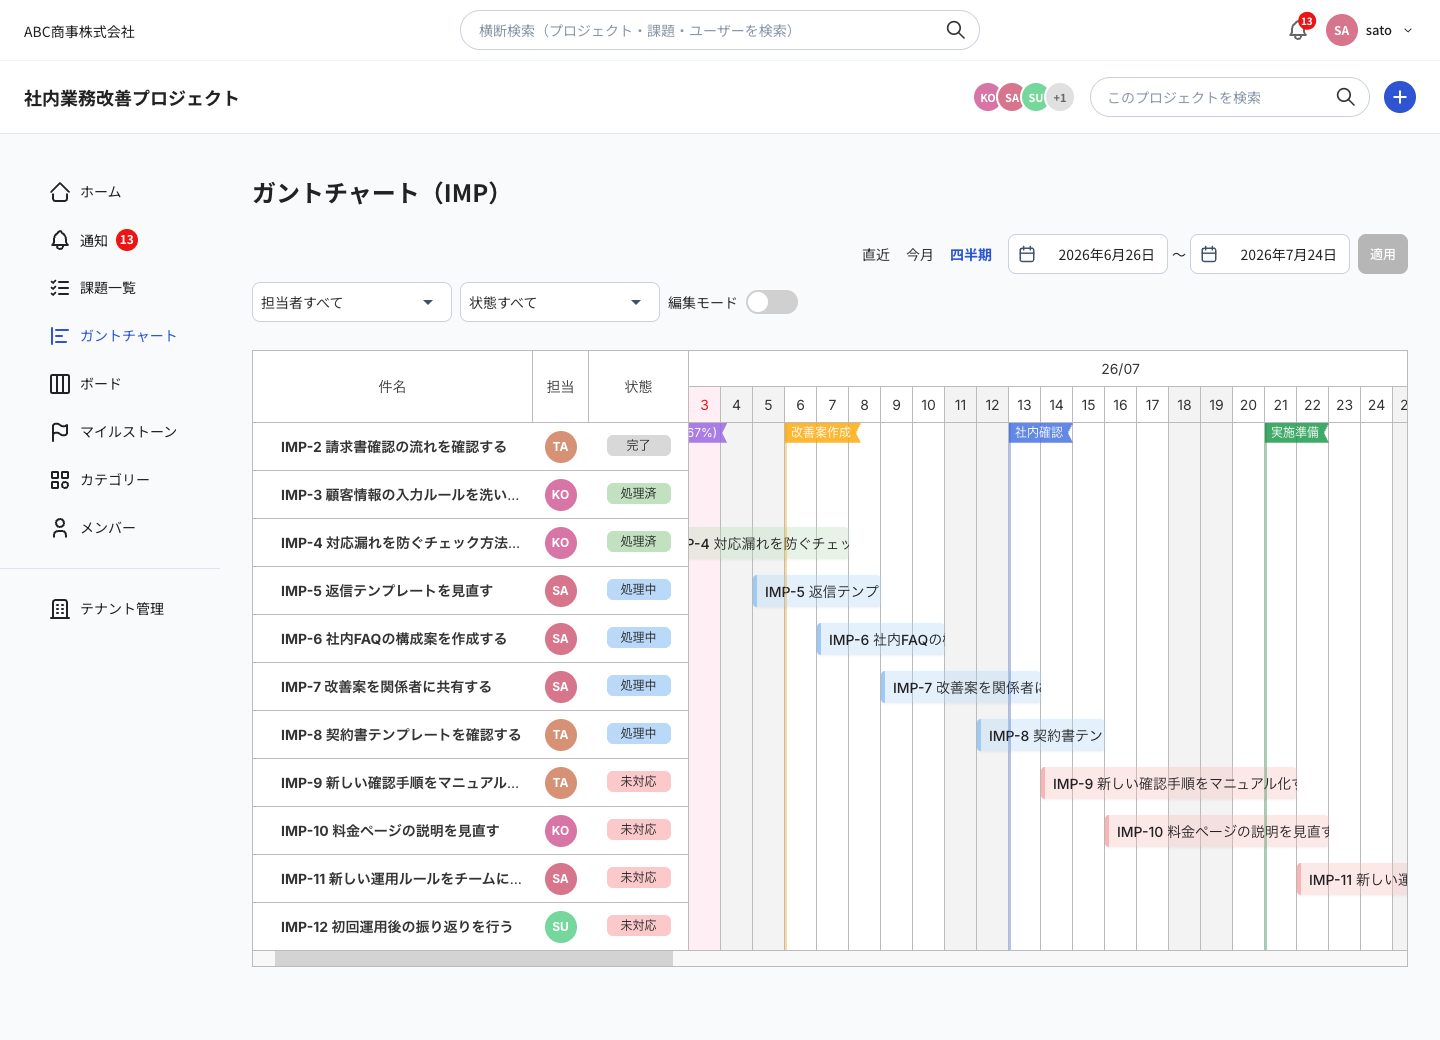Click the horizontal scrollbar thumb under chart

[474, 958]
